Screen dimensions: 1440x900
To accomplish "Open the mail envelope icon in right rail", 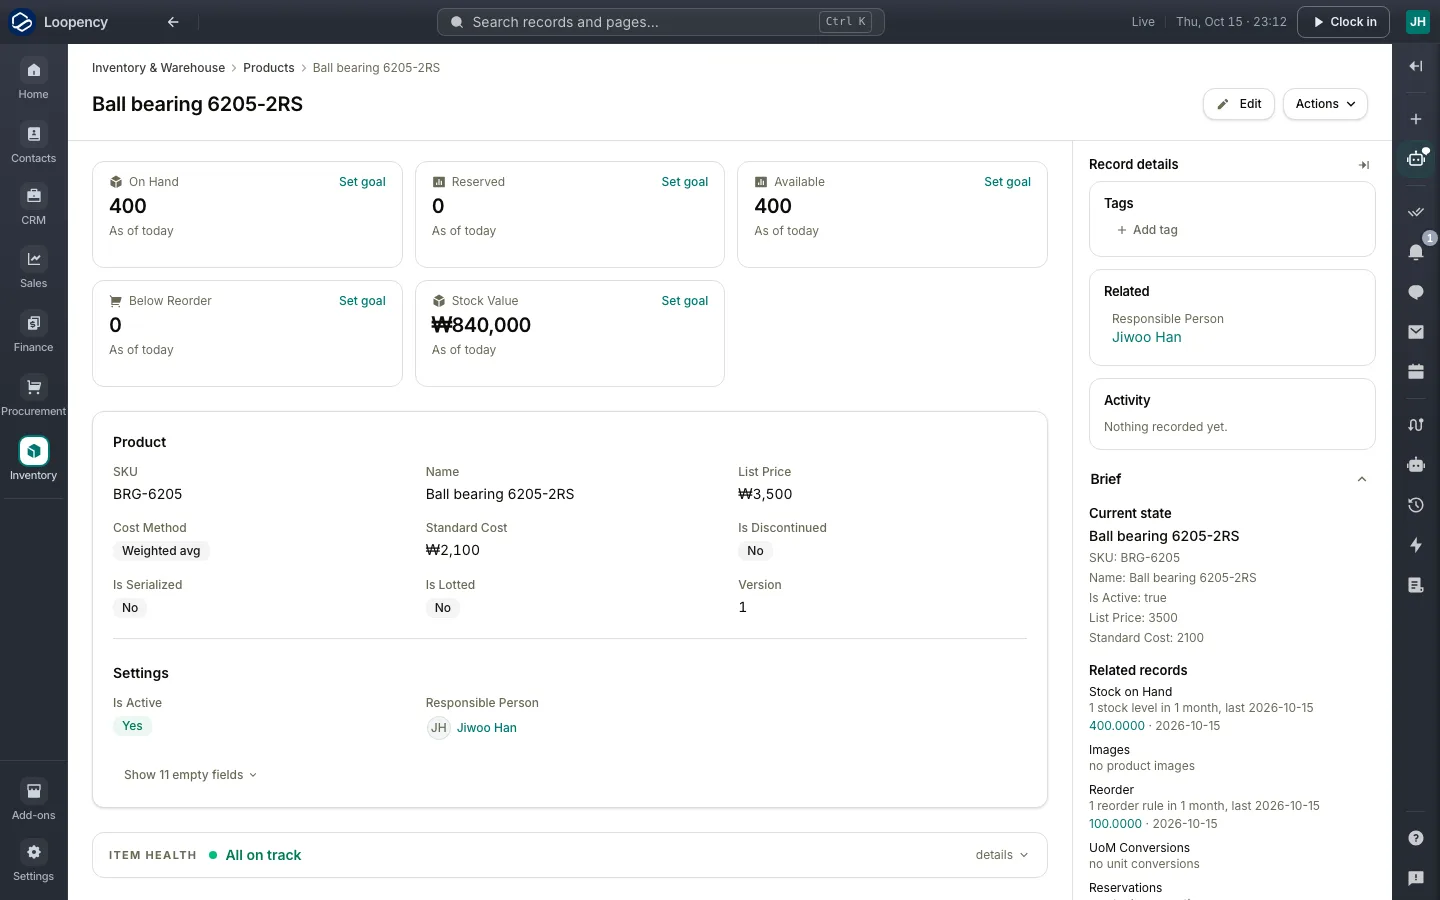I will 1416,332.
